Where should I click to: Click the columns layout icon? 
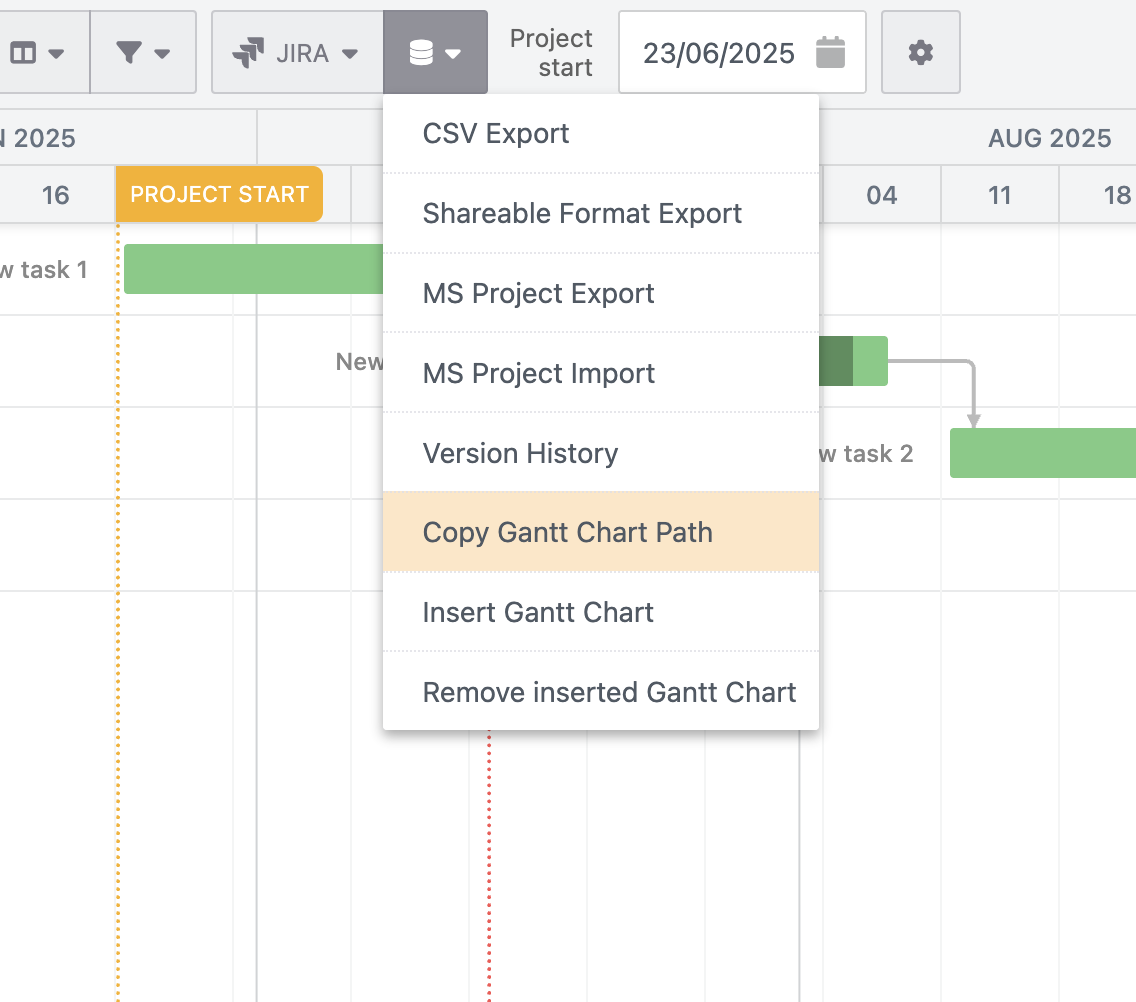[x=23, y=53]
